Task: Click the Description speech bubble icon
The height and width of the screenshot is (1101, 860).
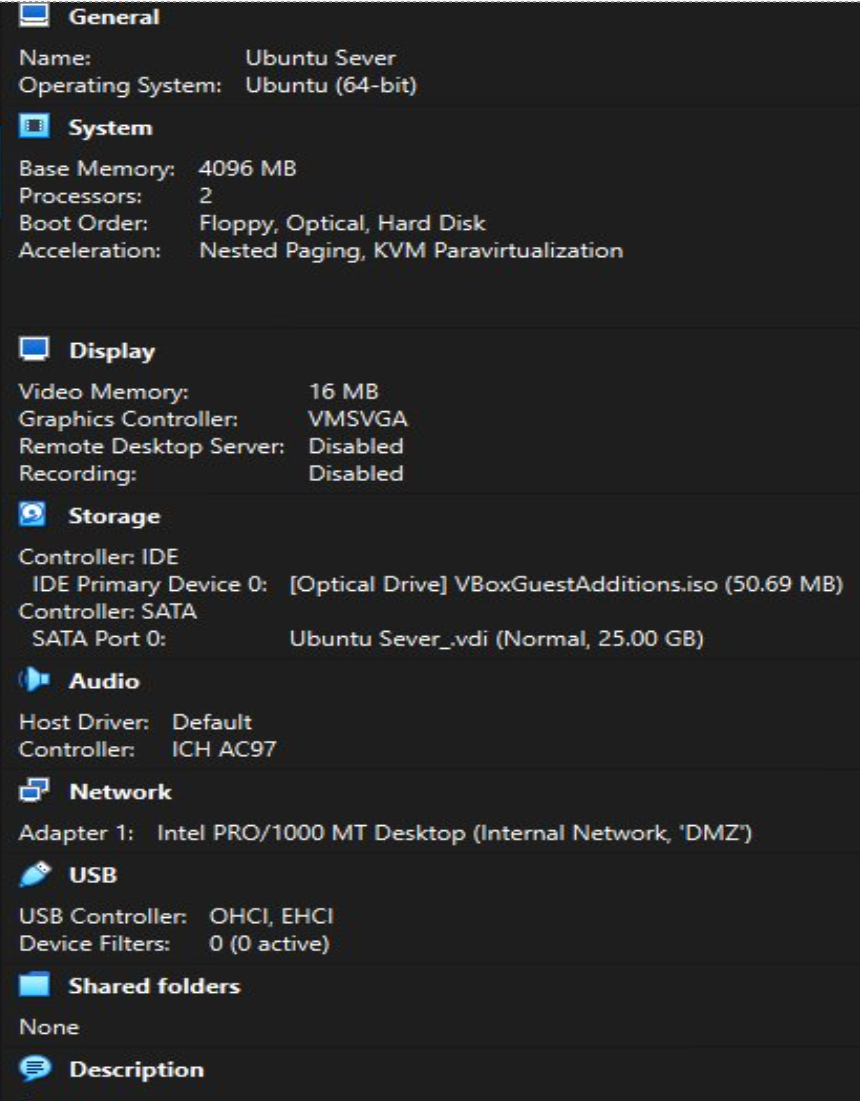Action: (34, 1069)
